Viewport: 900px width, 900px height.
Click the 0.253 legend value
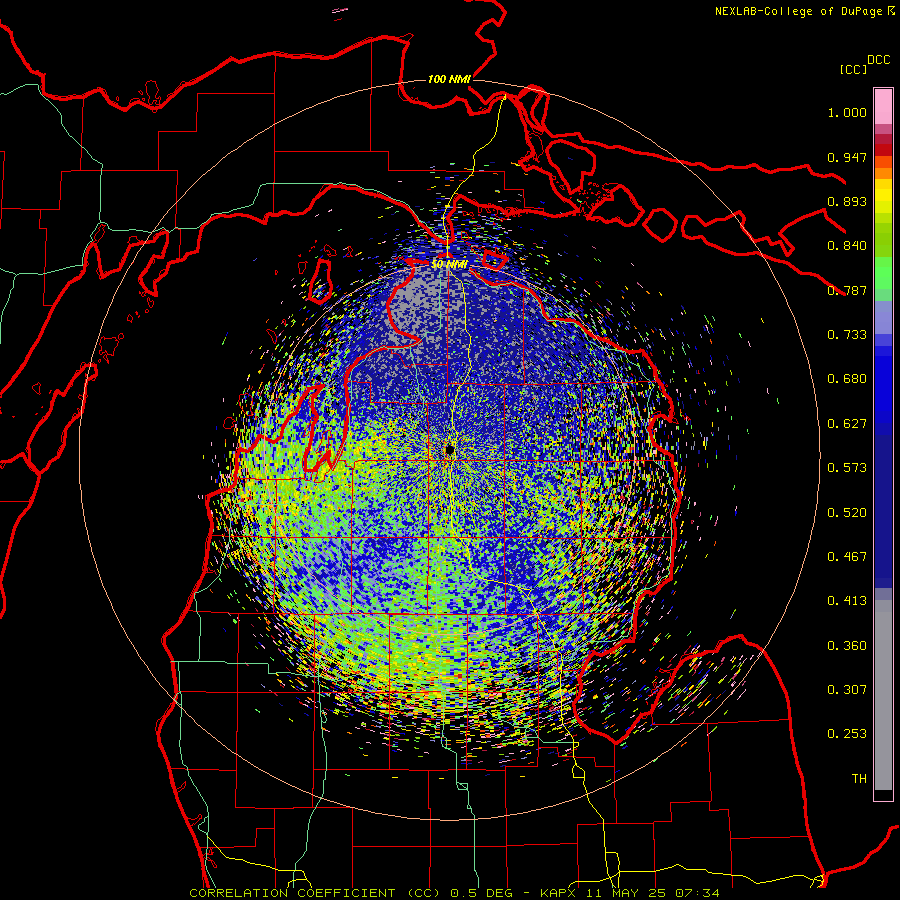[847, 734]
